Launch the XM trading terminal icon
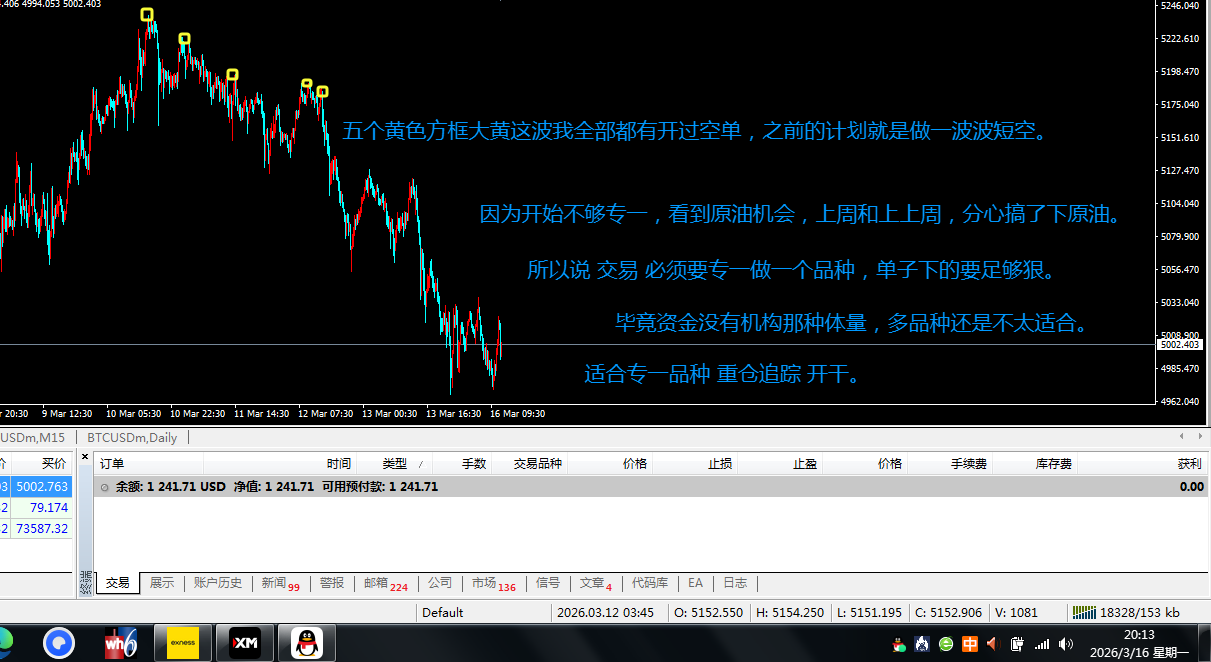Image resolution: width=1211 pixels, height=662 pixels. [x=245, y=643]
